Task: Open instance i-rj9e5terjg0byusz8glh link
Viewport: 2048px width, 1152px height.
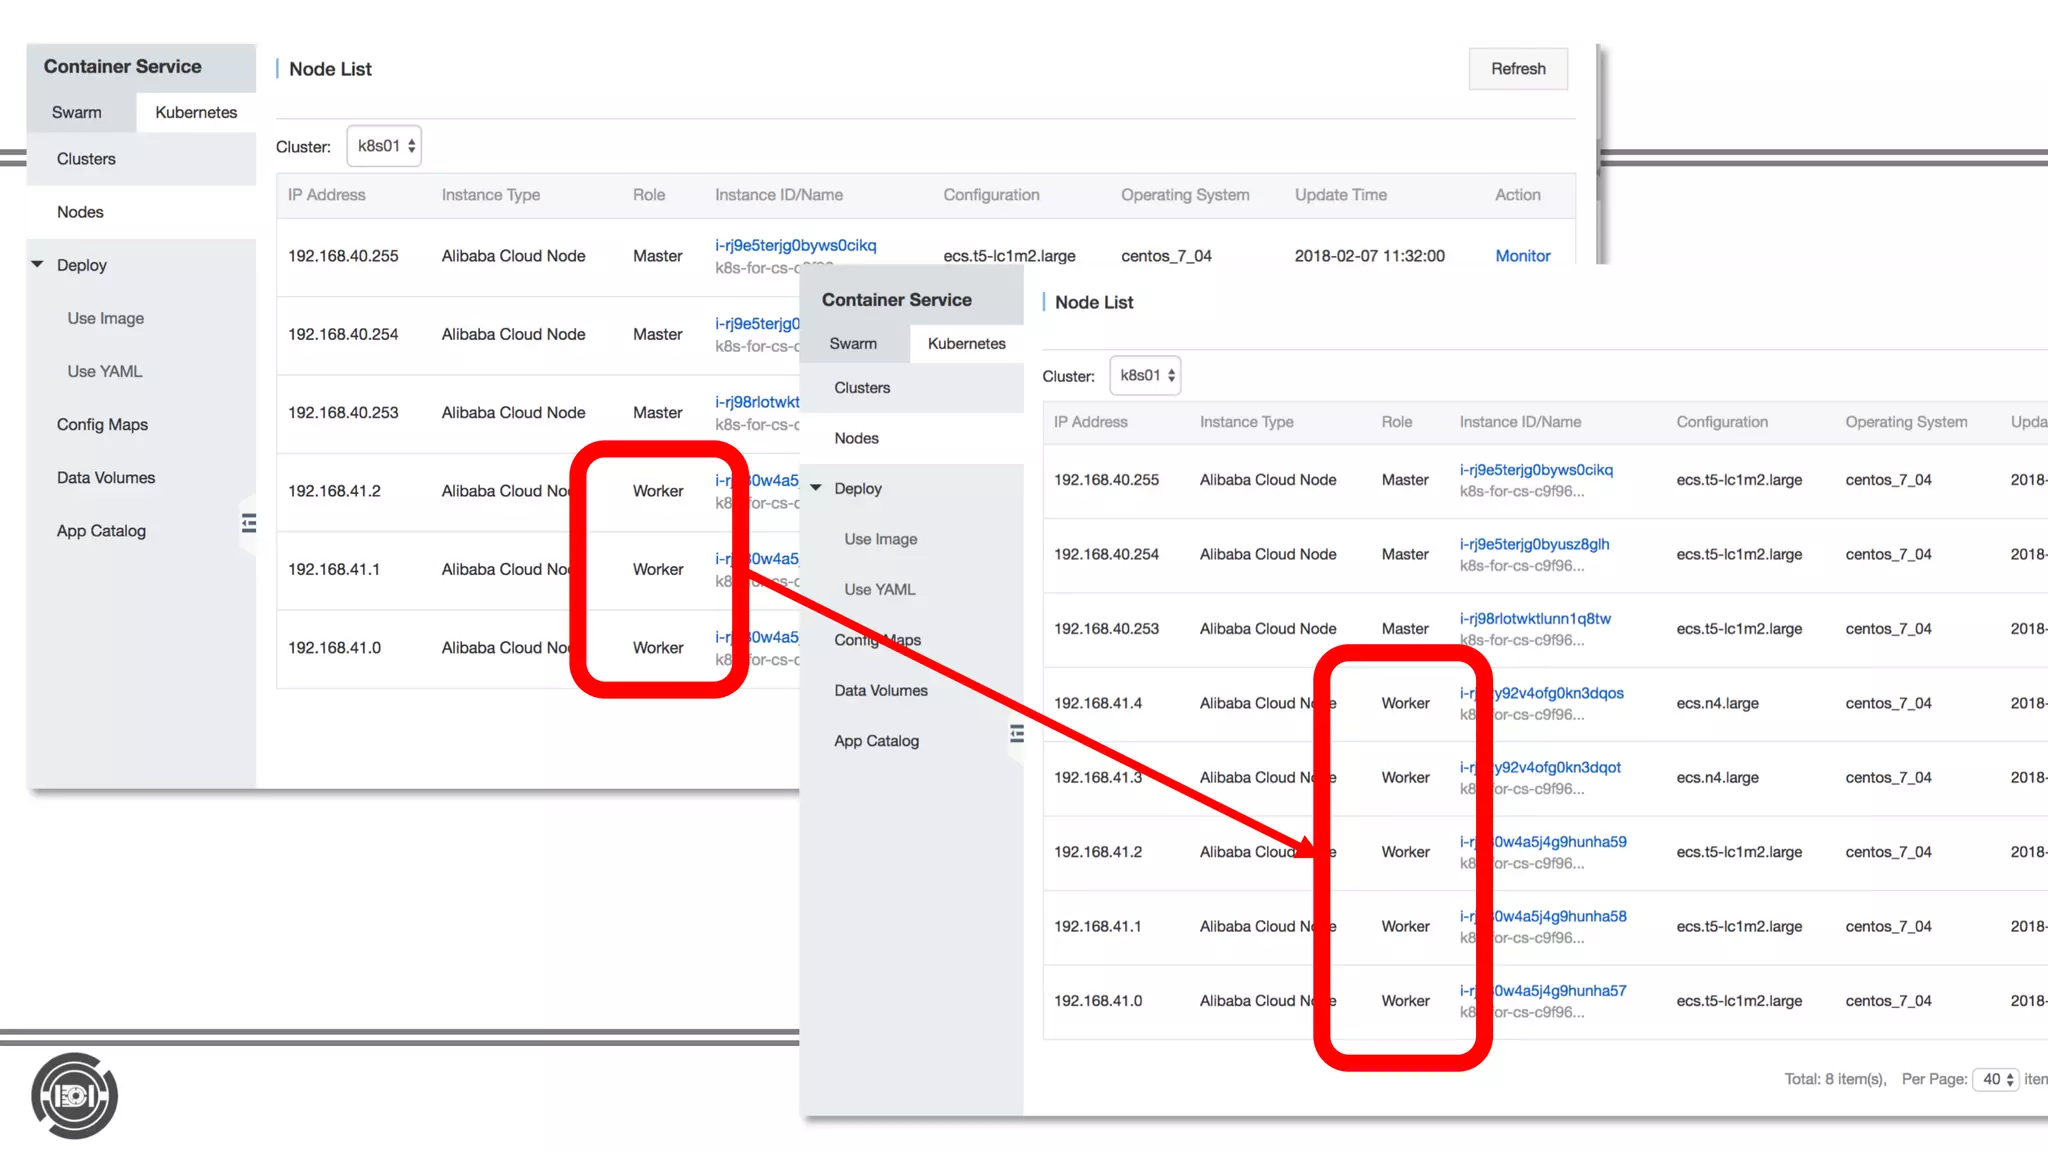Action: tap(1534, 544)
